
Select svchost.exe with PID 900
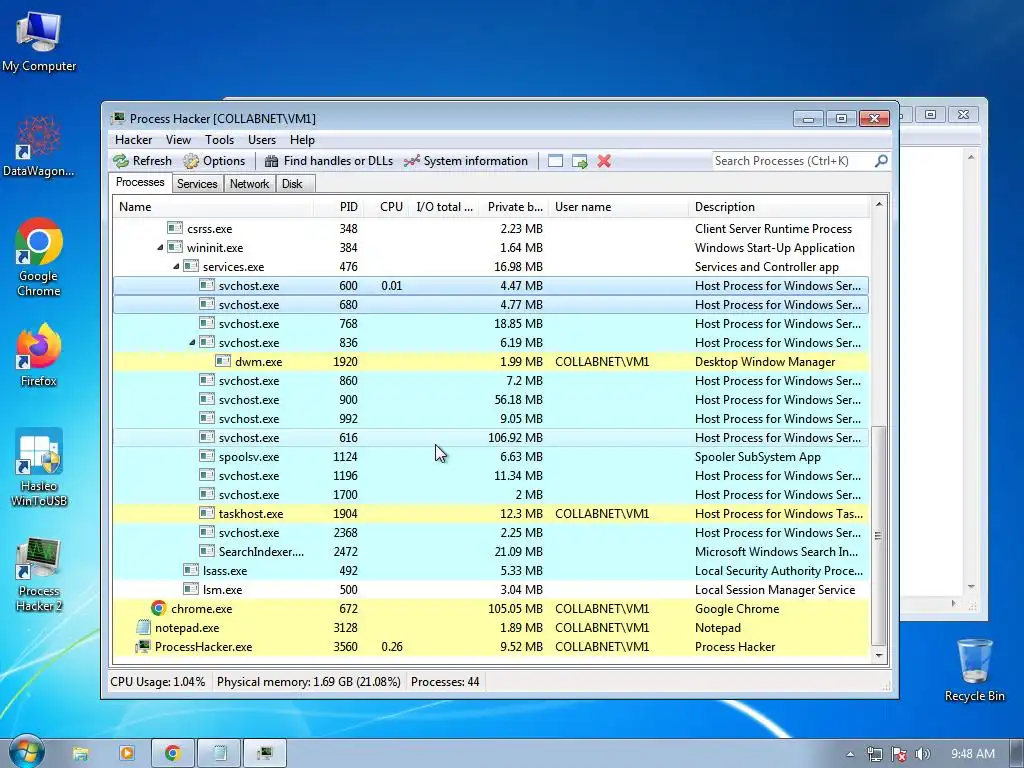pos(491,400)
